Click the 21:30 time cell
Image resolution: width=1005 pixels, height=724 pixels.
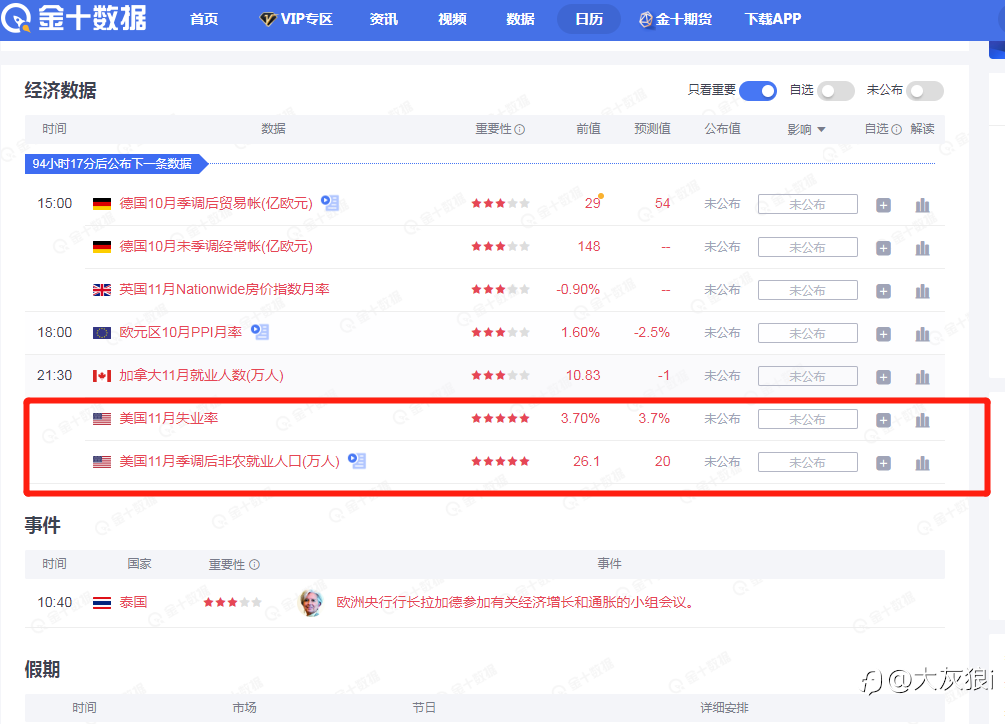pos(54,375)
